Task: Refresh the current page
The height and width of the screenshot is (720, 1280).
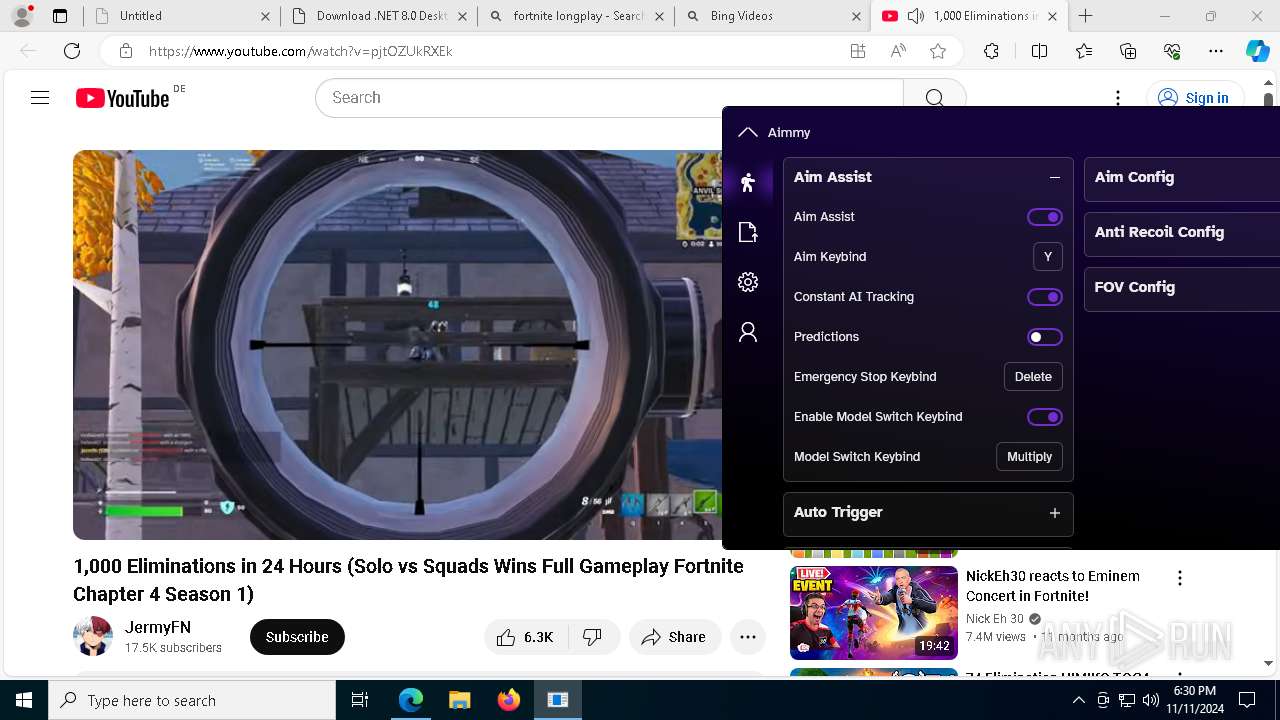Action: point(72,51)
